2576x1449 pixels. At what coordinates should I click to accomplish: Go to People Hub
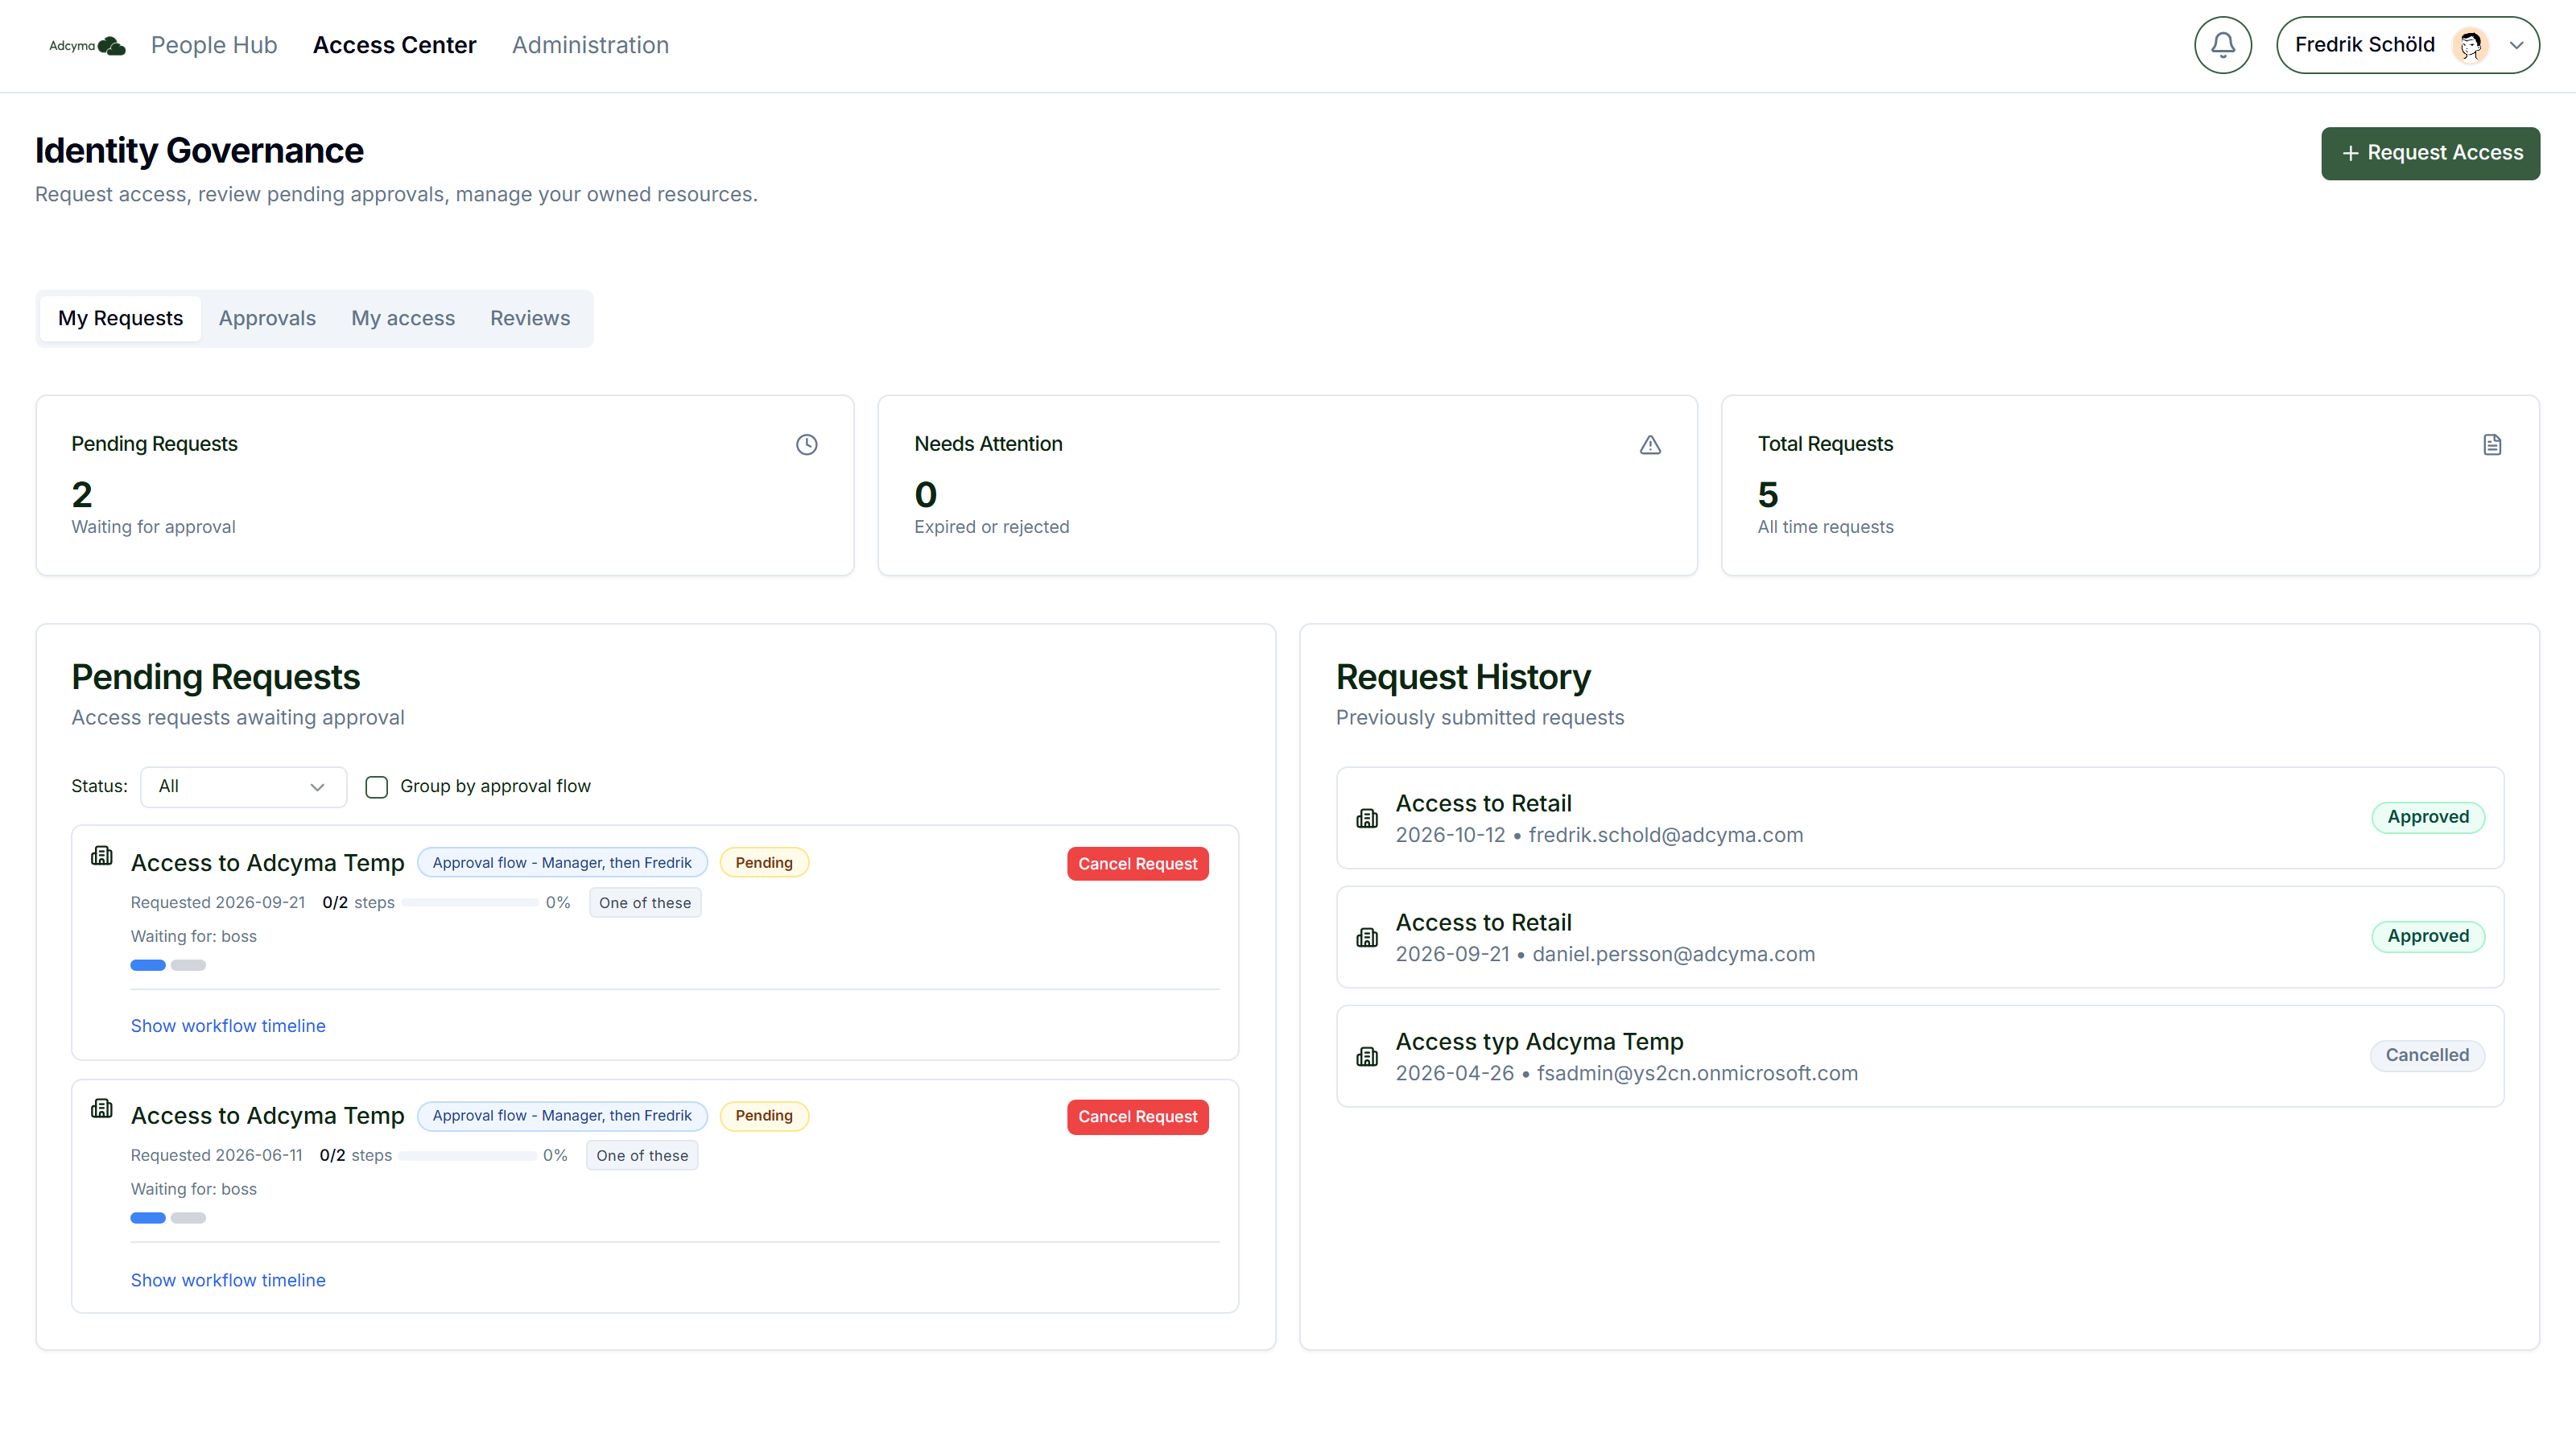tap(214, 45)
